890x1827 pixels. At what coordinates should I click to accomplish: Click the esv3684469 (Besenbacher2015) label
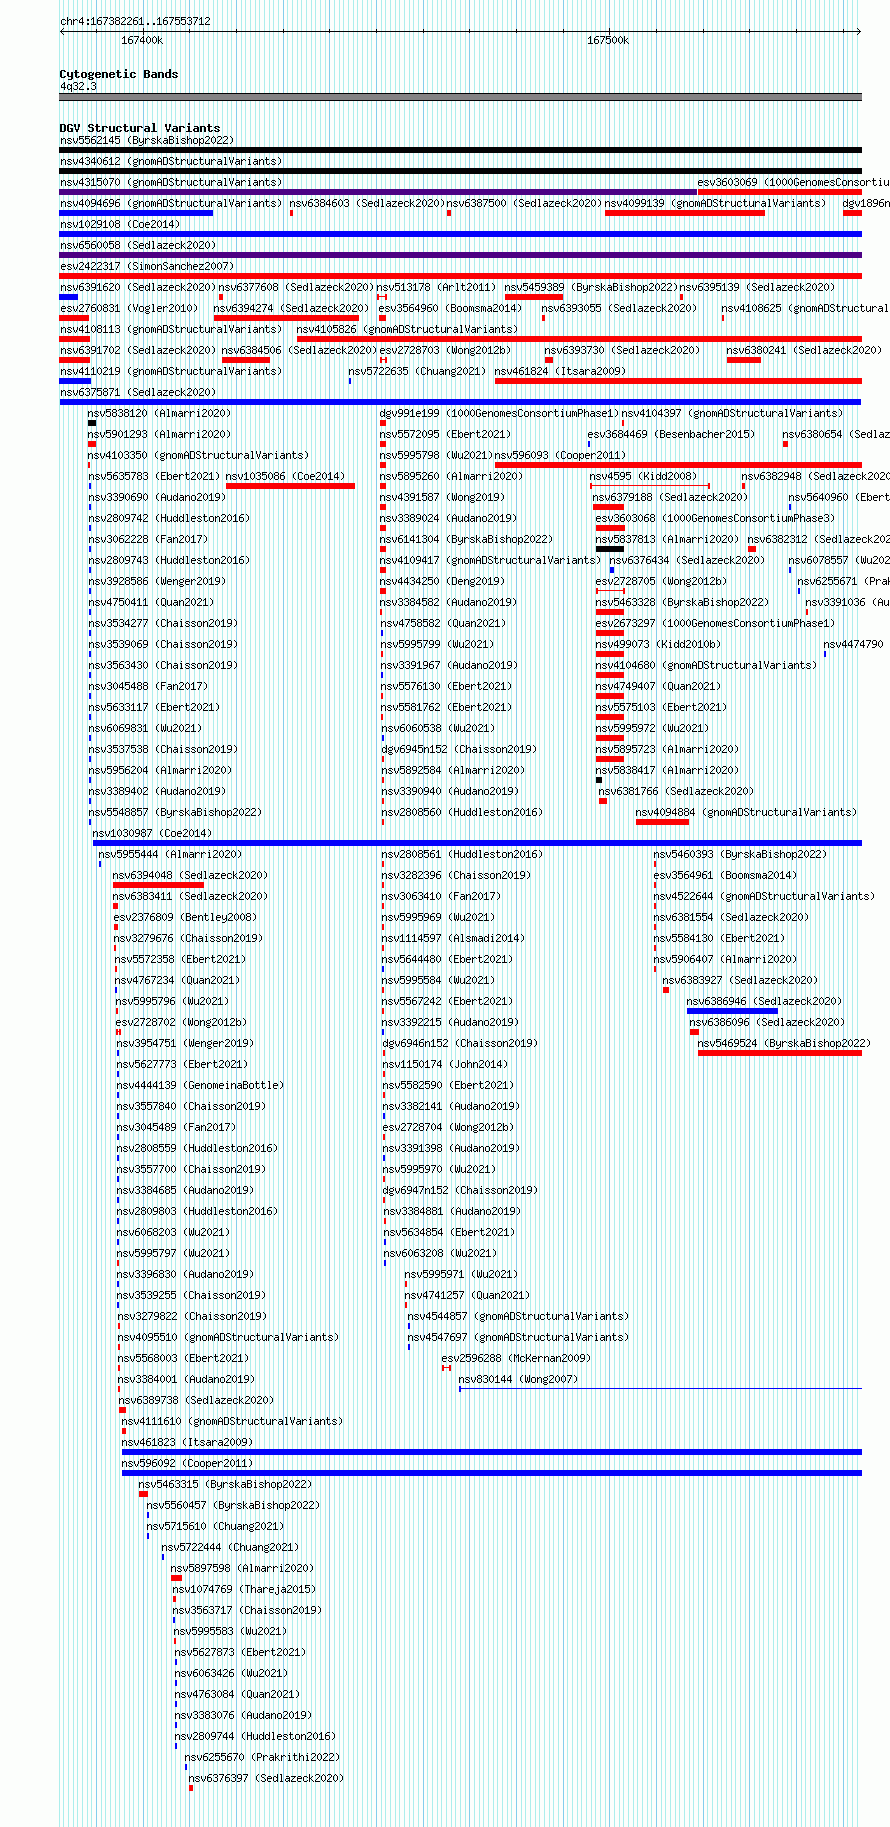click(671, 434)
